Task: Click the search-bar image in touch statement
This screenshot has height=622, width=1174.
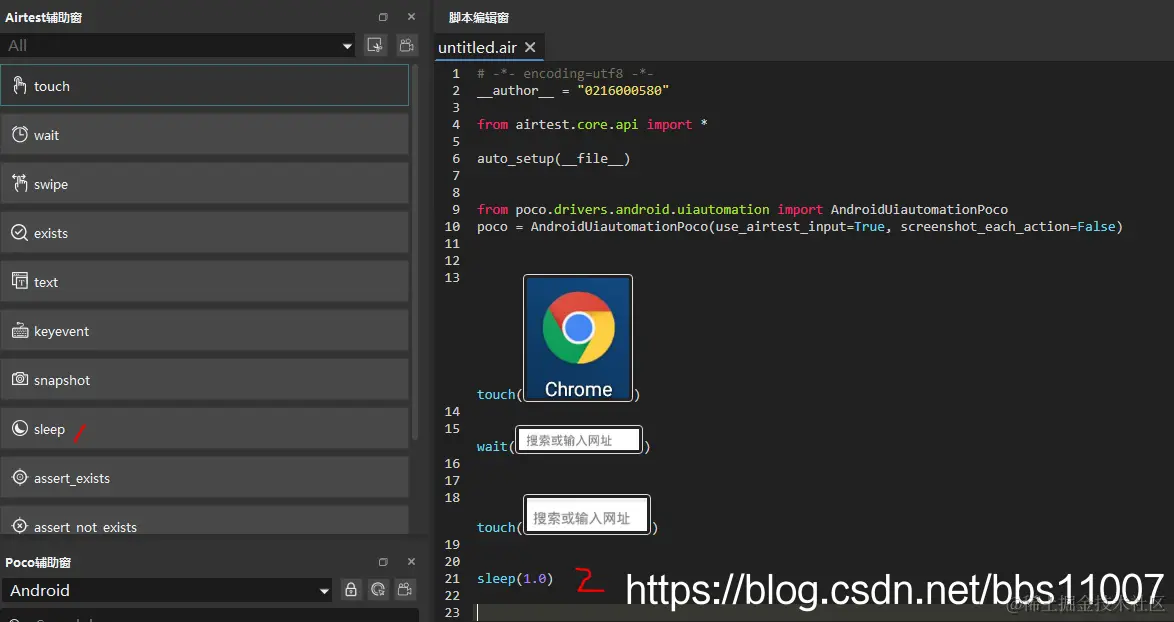Action: tap(587, 515)
